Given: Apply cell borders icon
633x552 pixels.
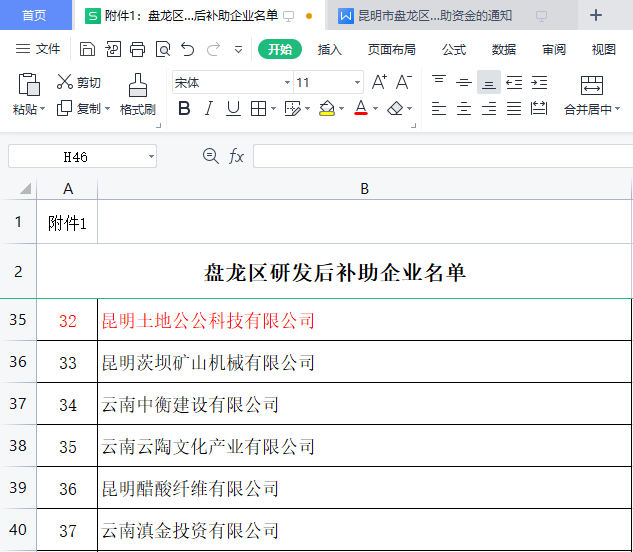Looking at the screenshot, I should [x=258, y=108].
